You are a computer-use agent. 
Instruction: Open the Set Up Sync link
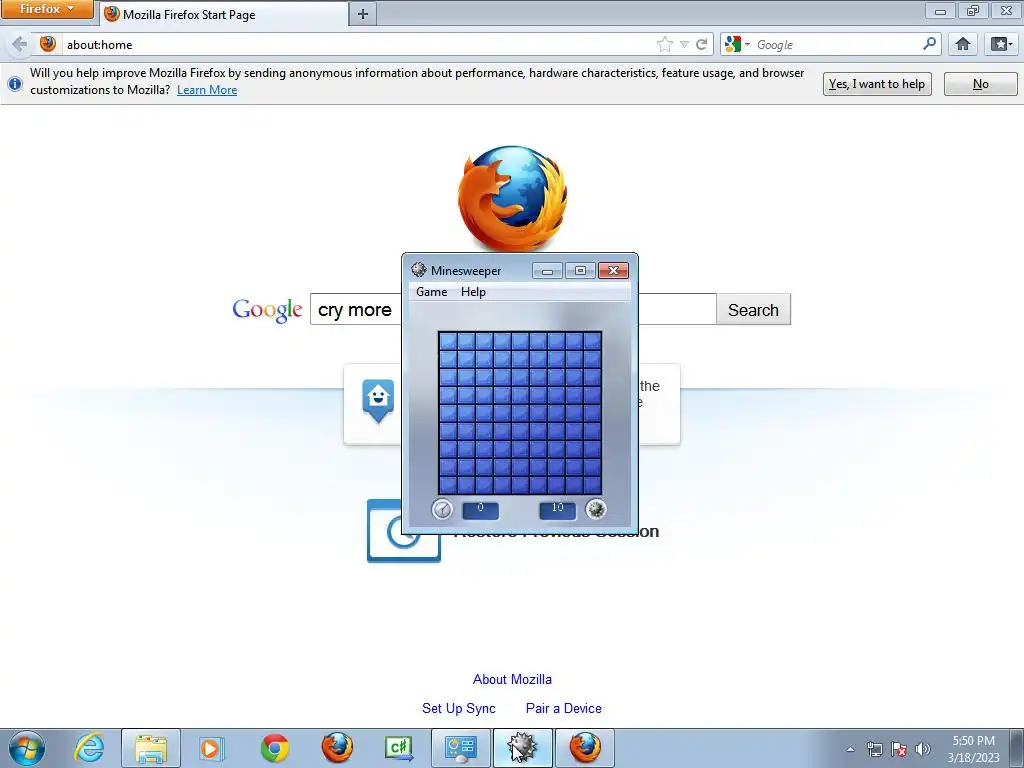coord(458,708)
